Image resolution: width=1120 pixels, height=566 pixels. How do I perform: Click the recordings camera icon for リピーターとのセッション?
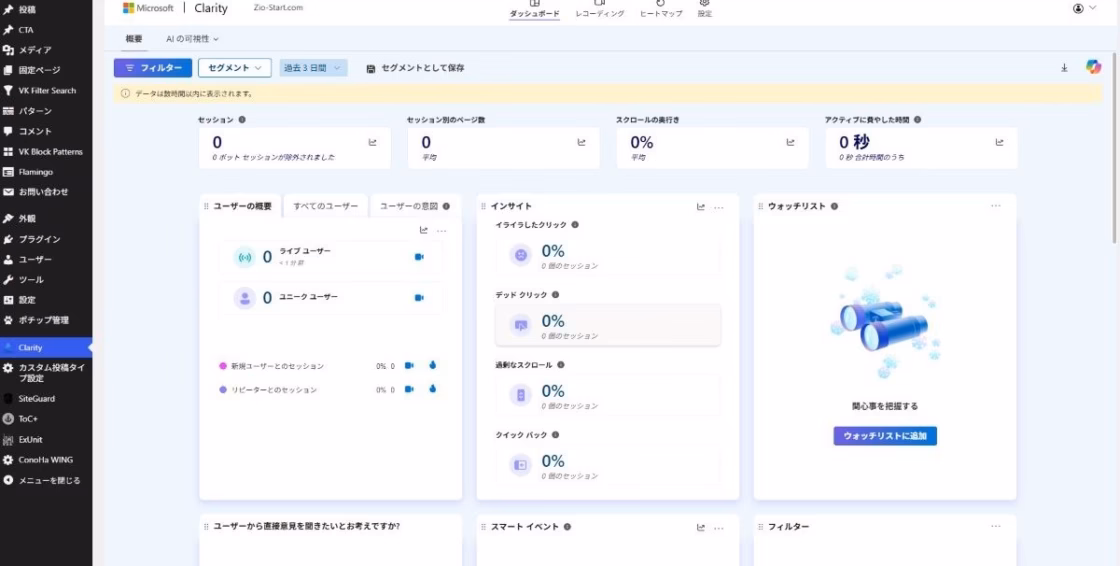coord(409,389)
